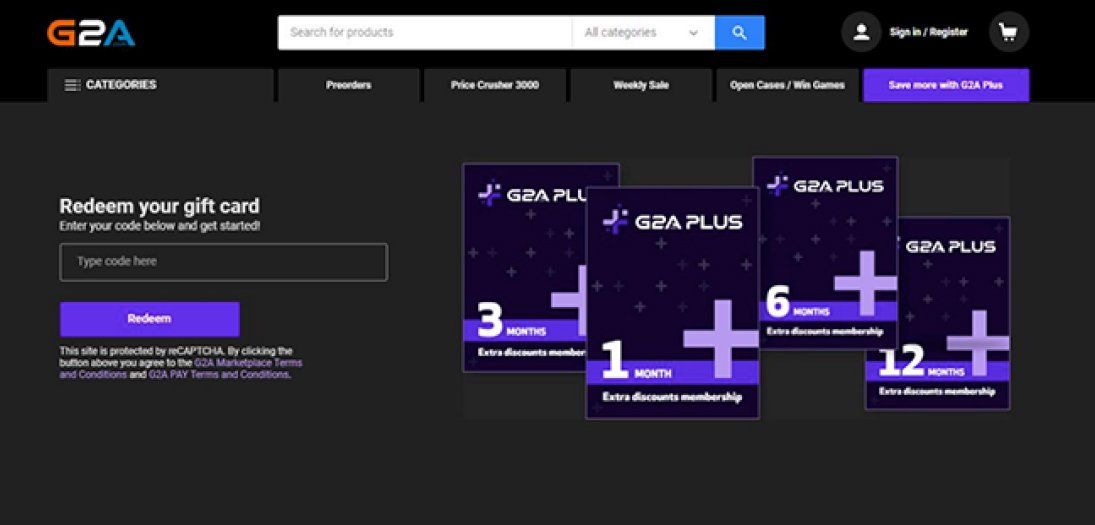Click the G2A logo

pos(91,33)
